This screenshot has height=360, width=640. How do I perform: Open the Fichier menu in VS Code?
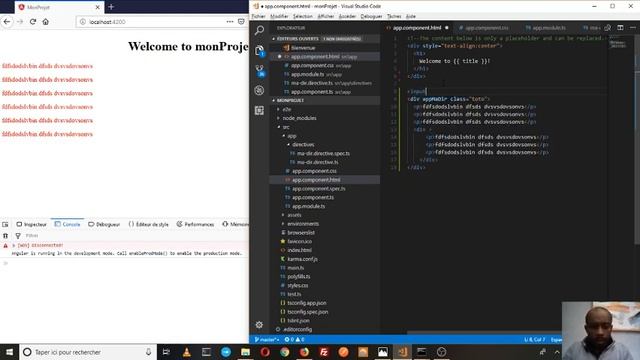[x=258, y=16]
